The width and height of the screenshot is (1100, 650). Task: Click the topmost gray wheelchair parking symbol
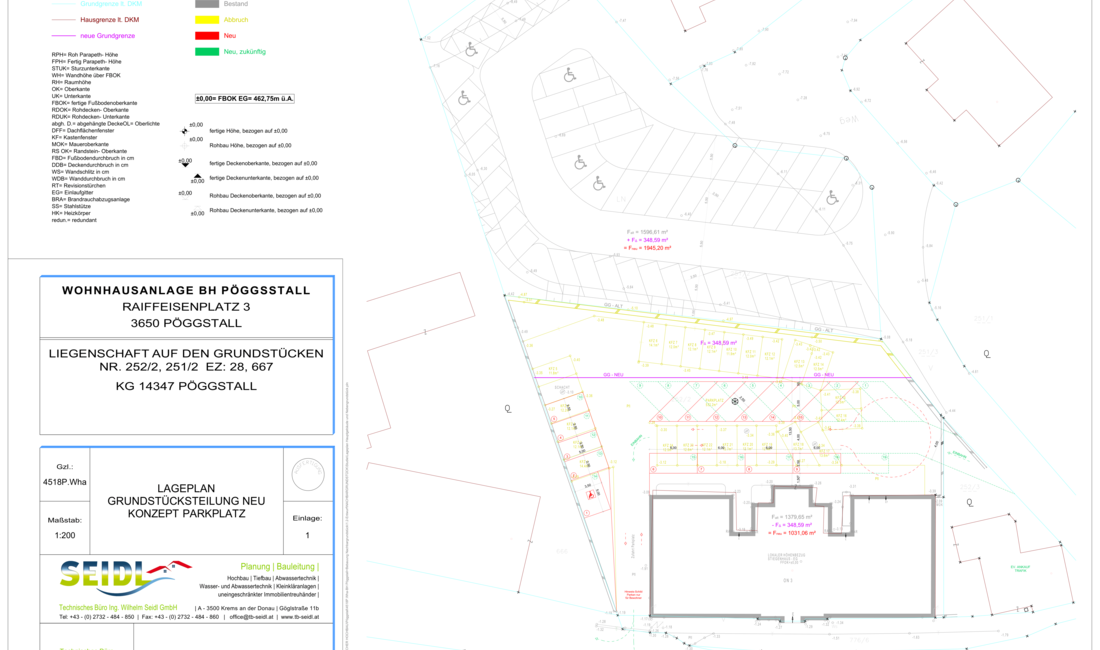(x=471, y=50)
